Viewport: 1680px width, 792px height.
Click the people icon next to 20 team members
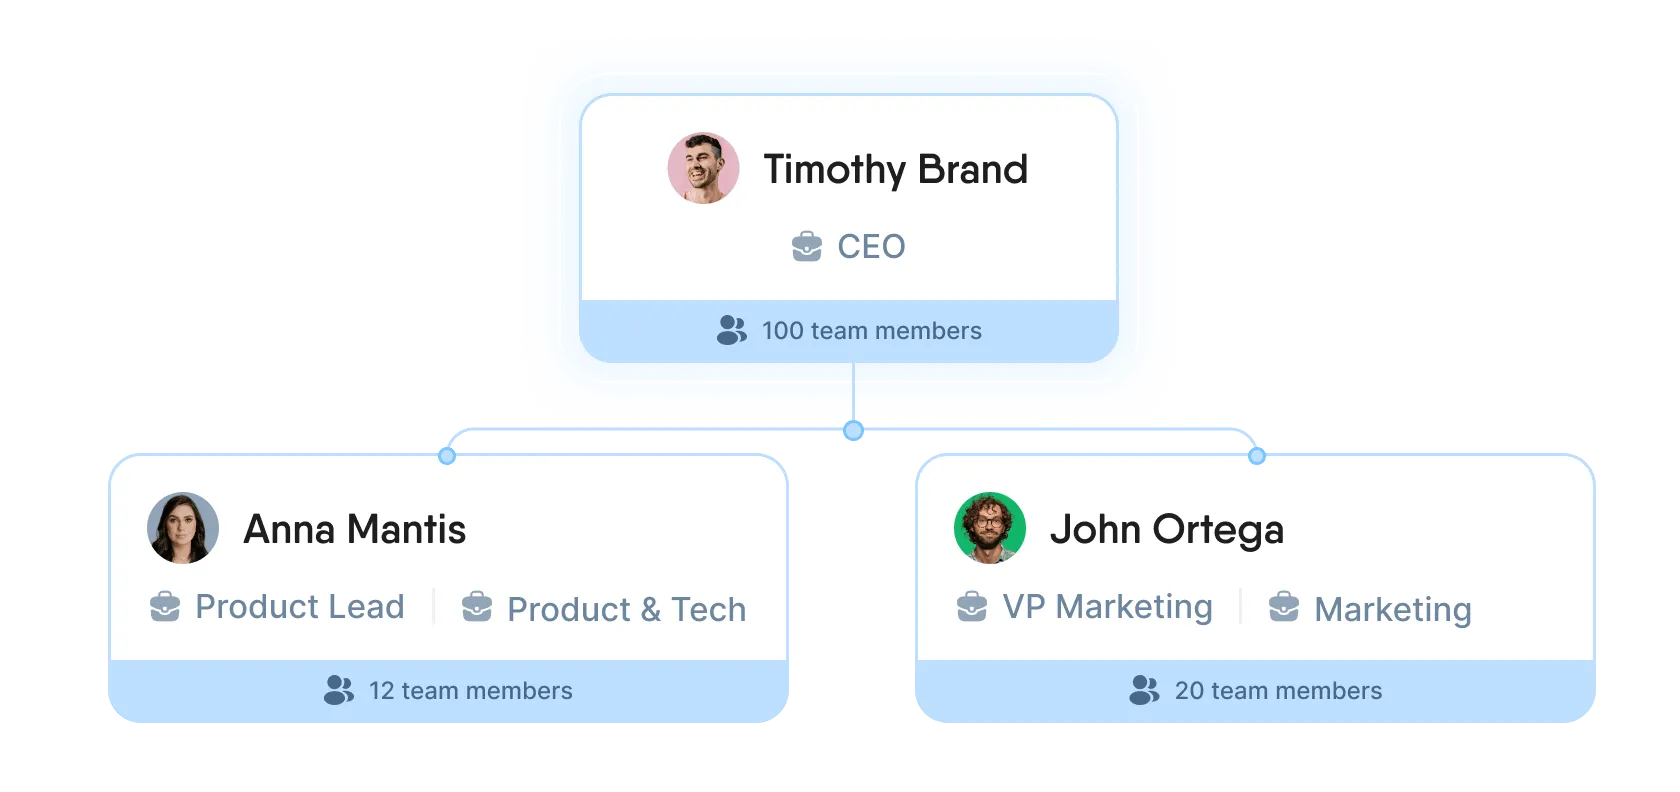(1145, 690)
